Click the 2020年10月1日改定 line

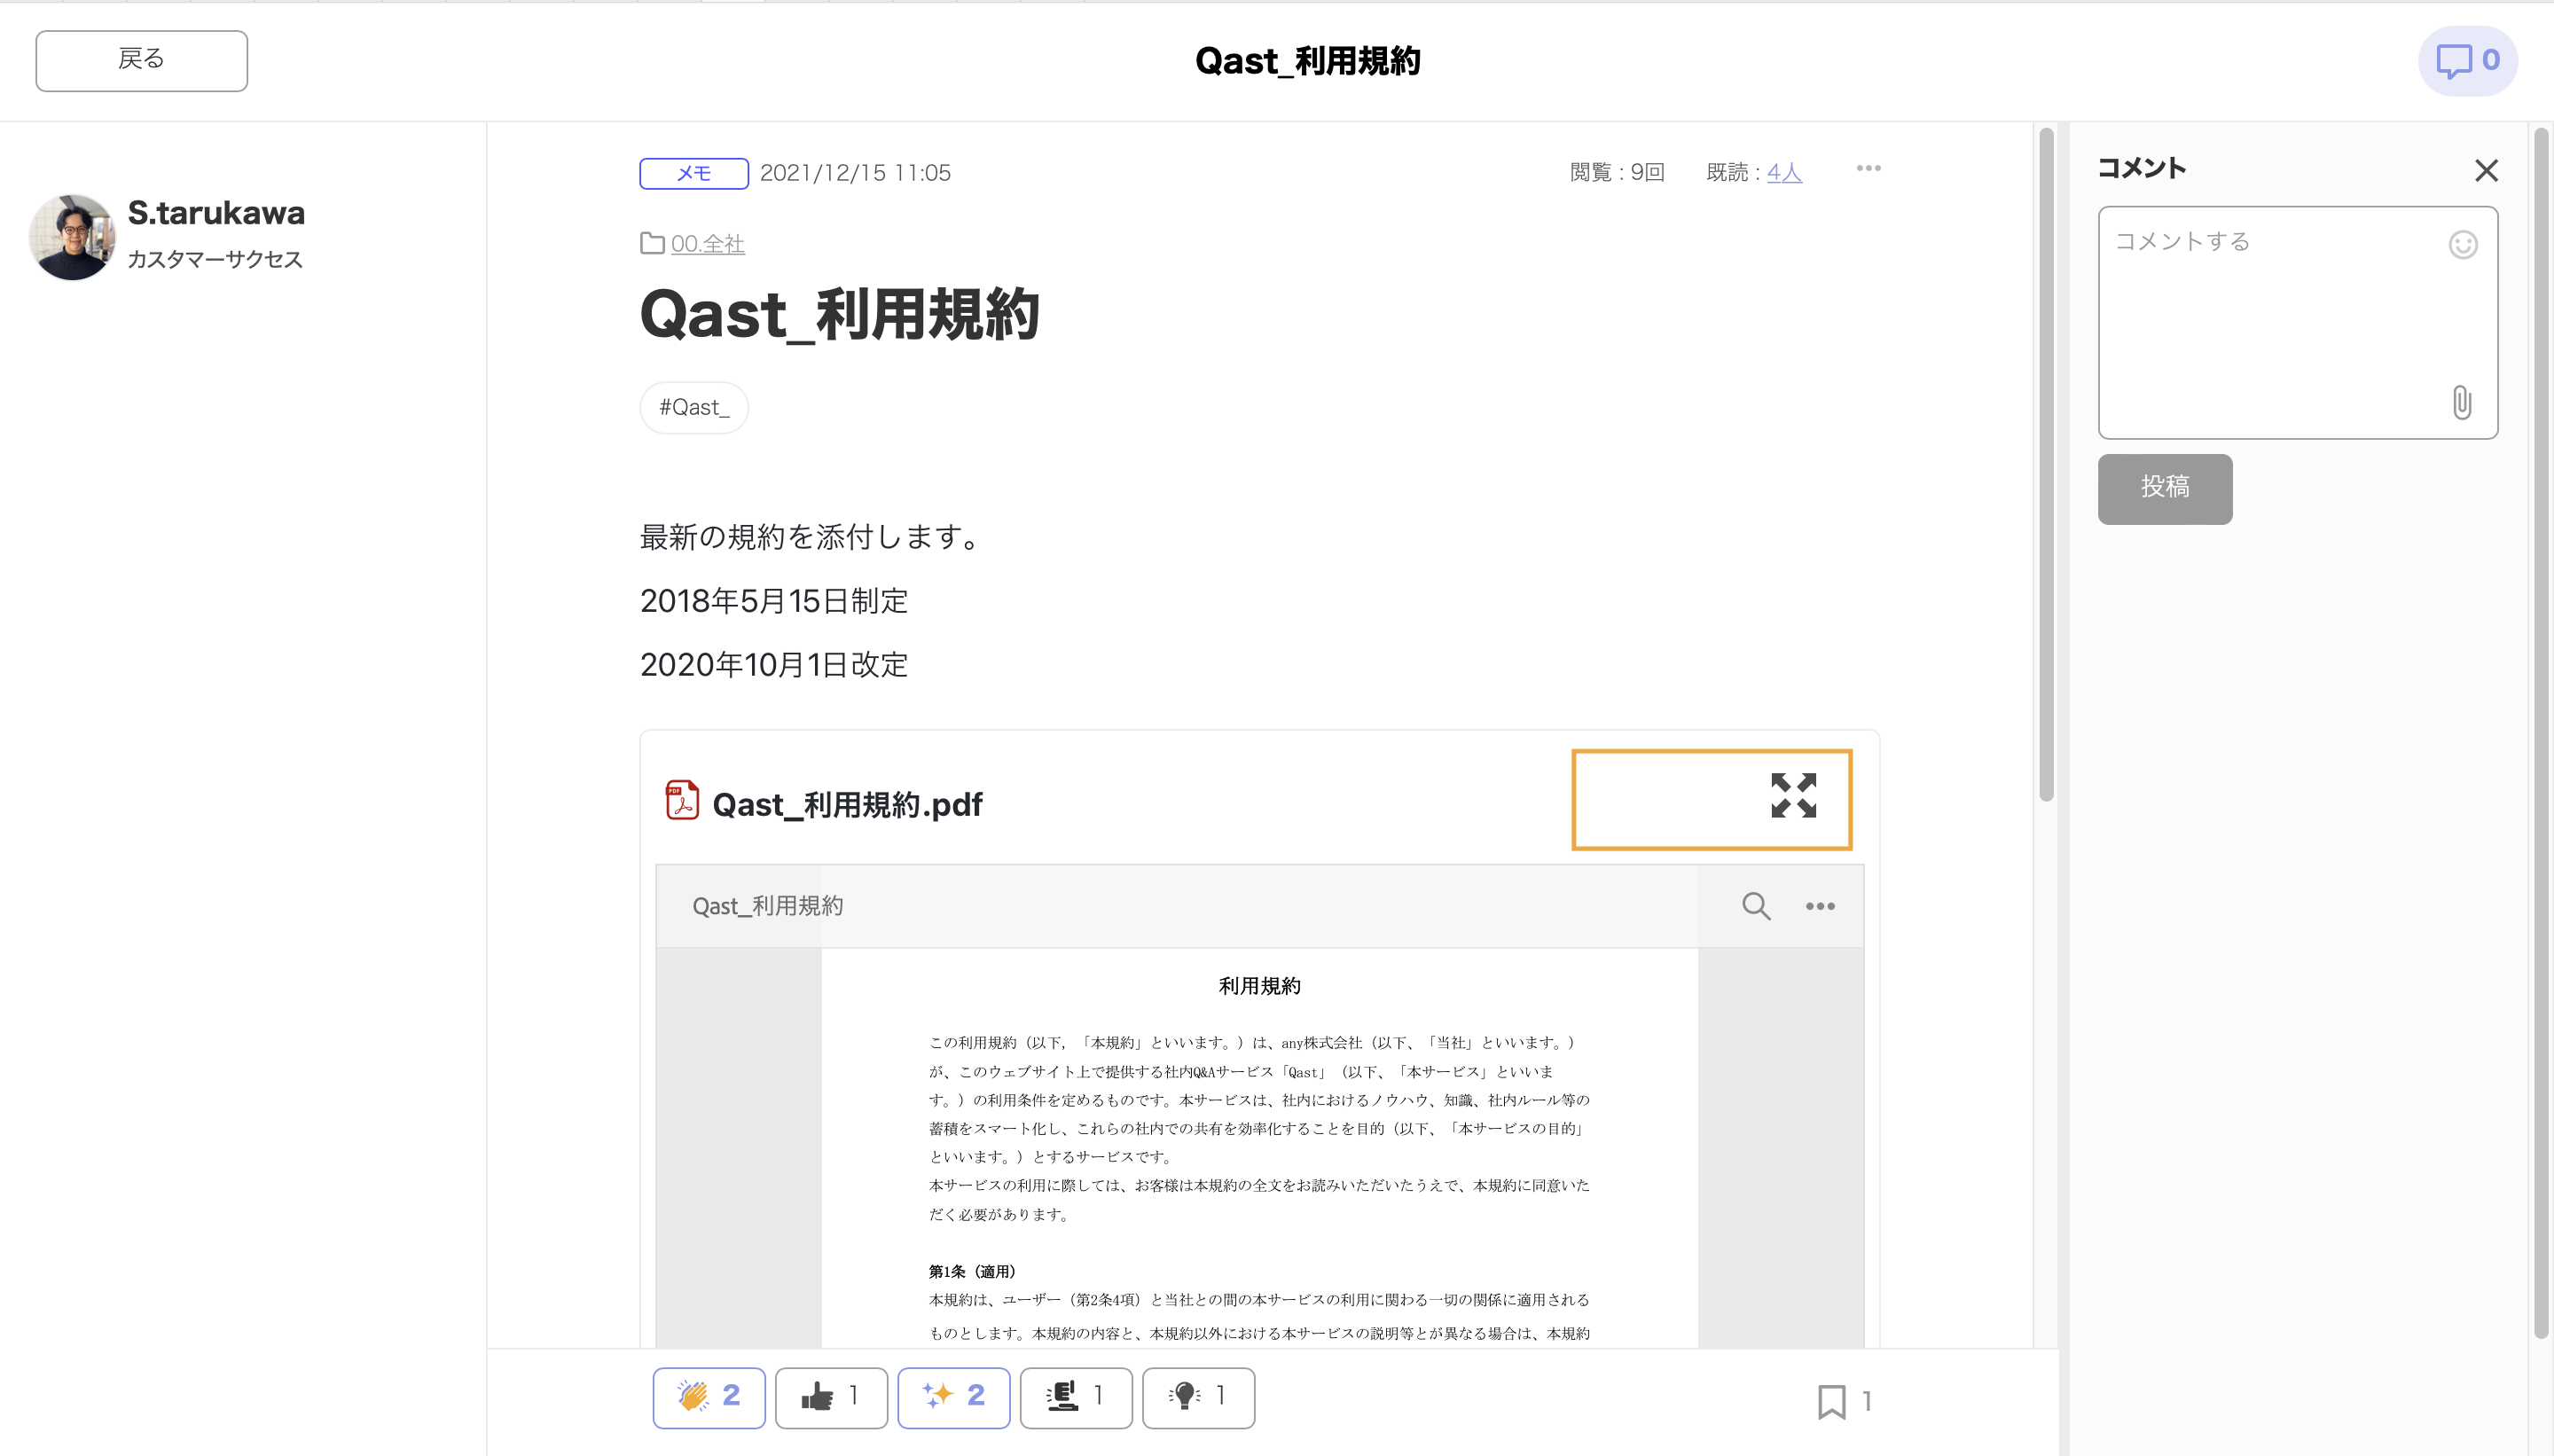[x=774, y=665]
